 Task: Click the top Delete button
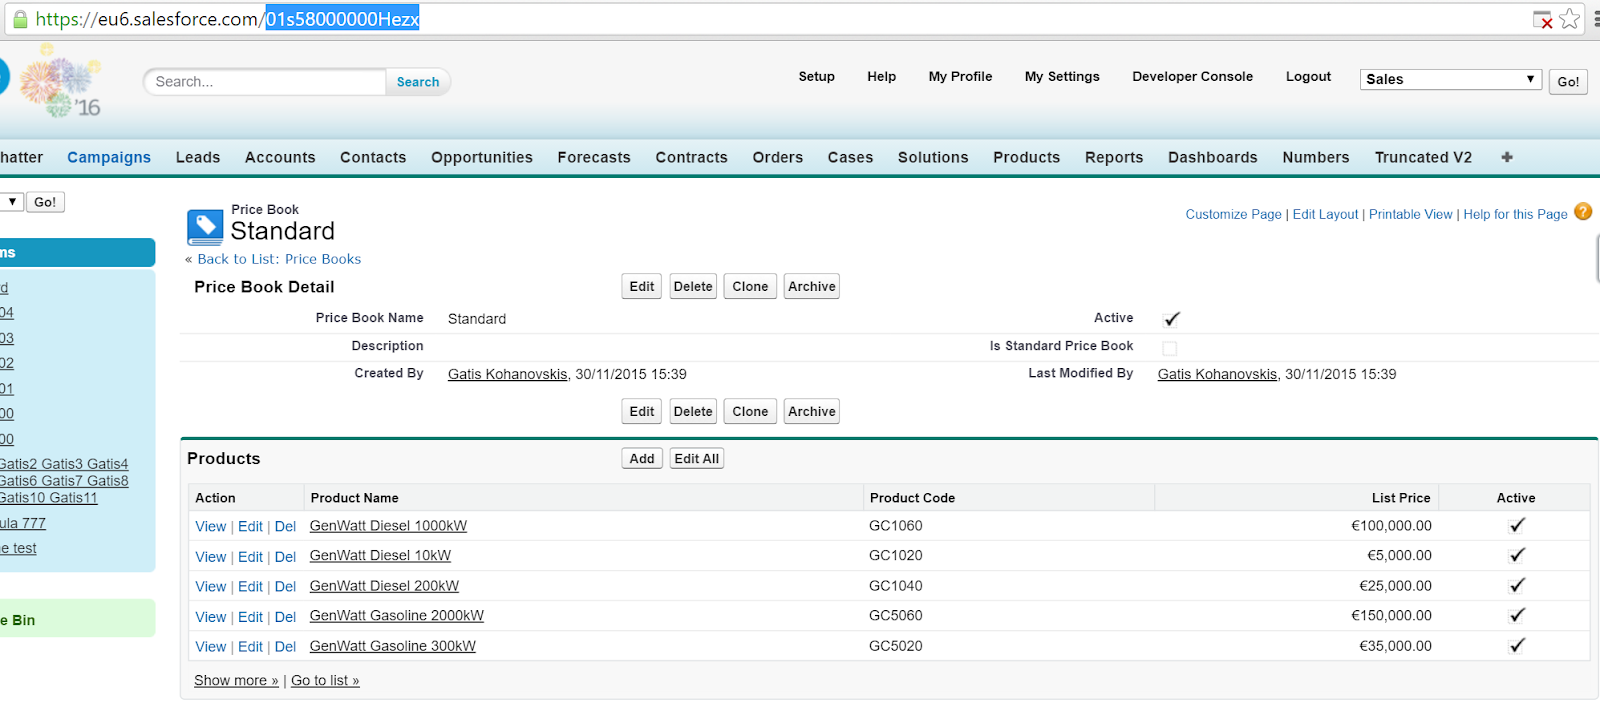coord(693,286)
